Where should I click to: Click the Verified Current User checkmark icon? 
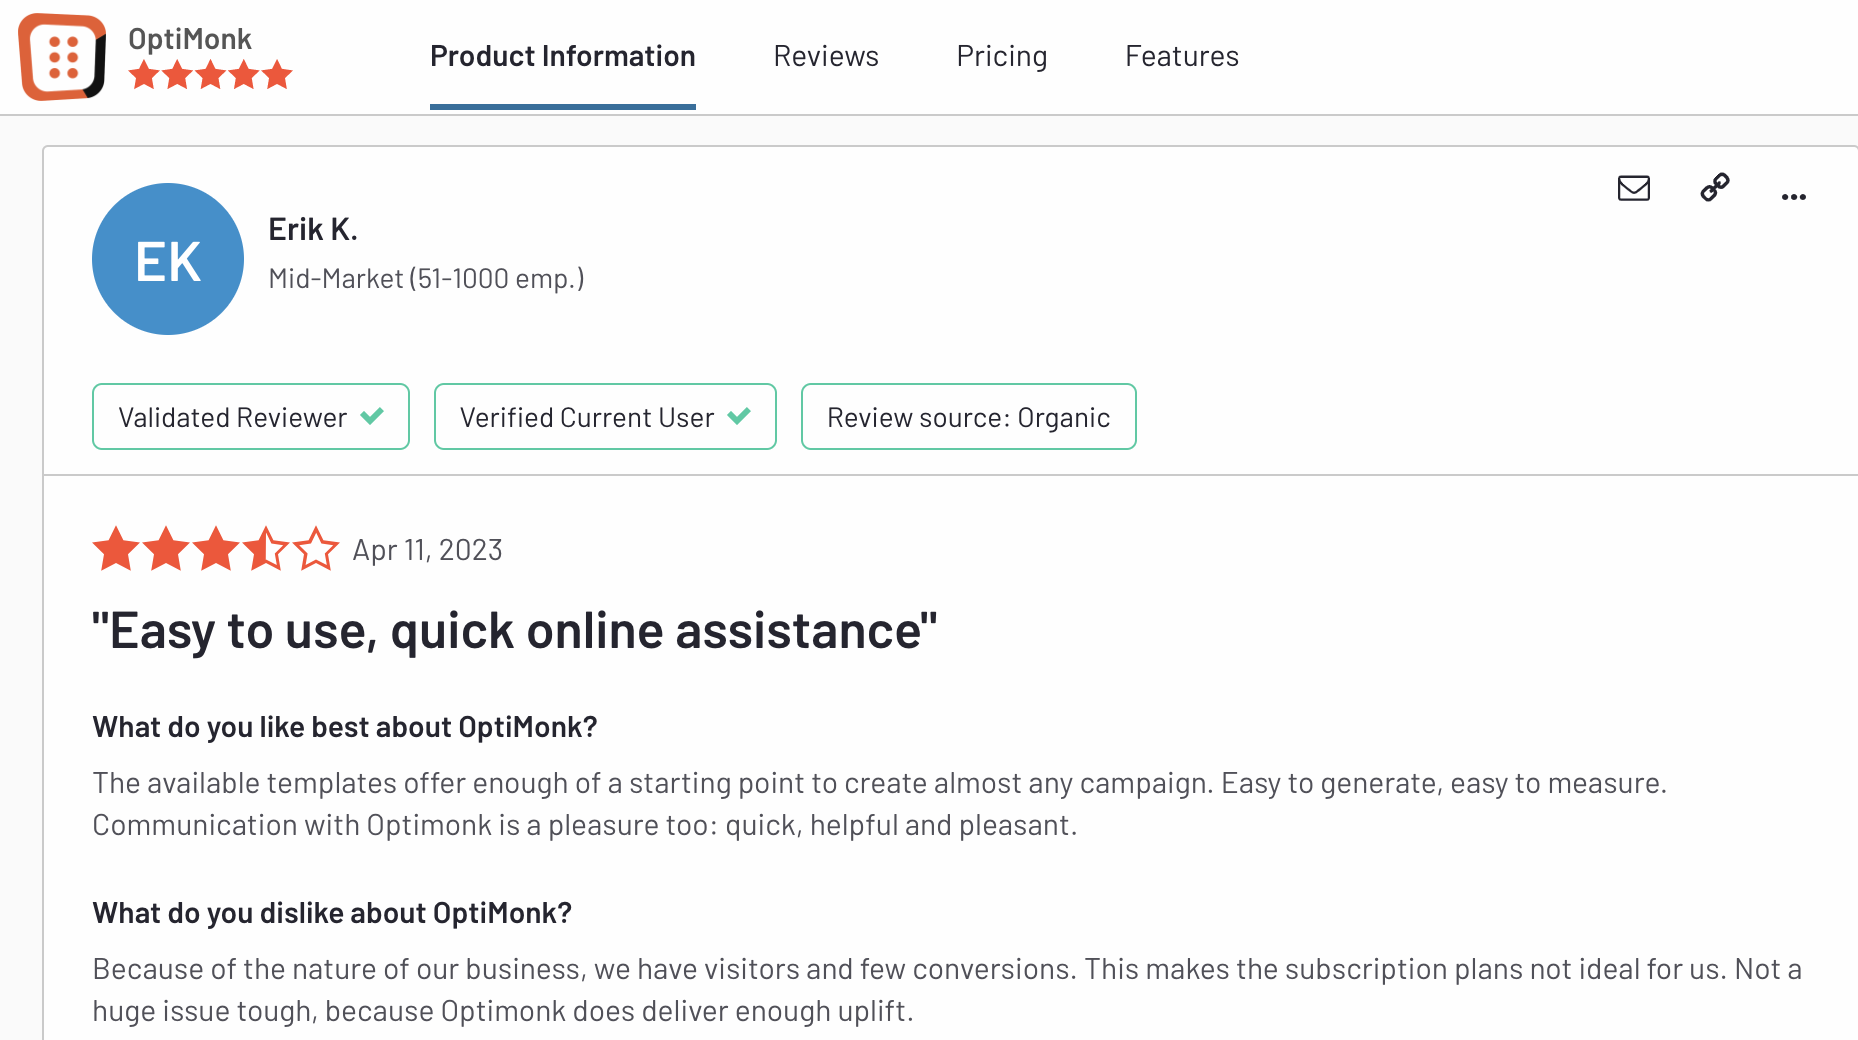(x=739, y=416)
